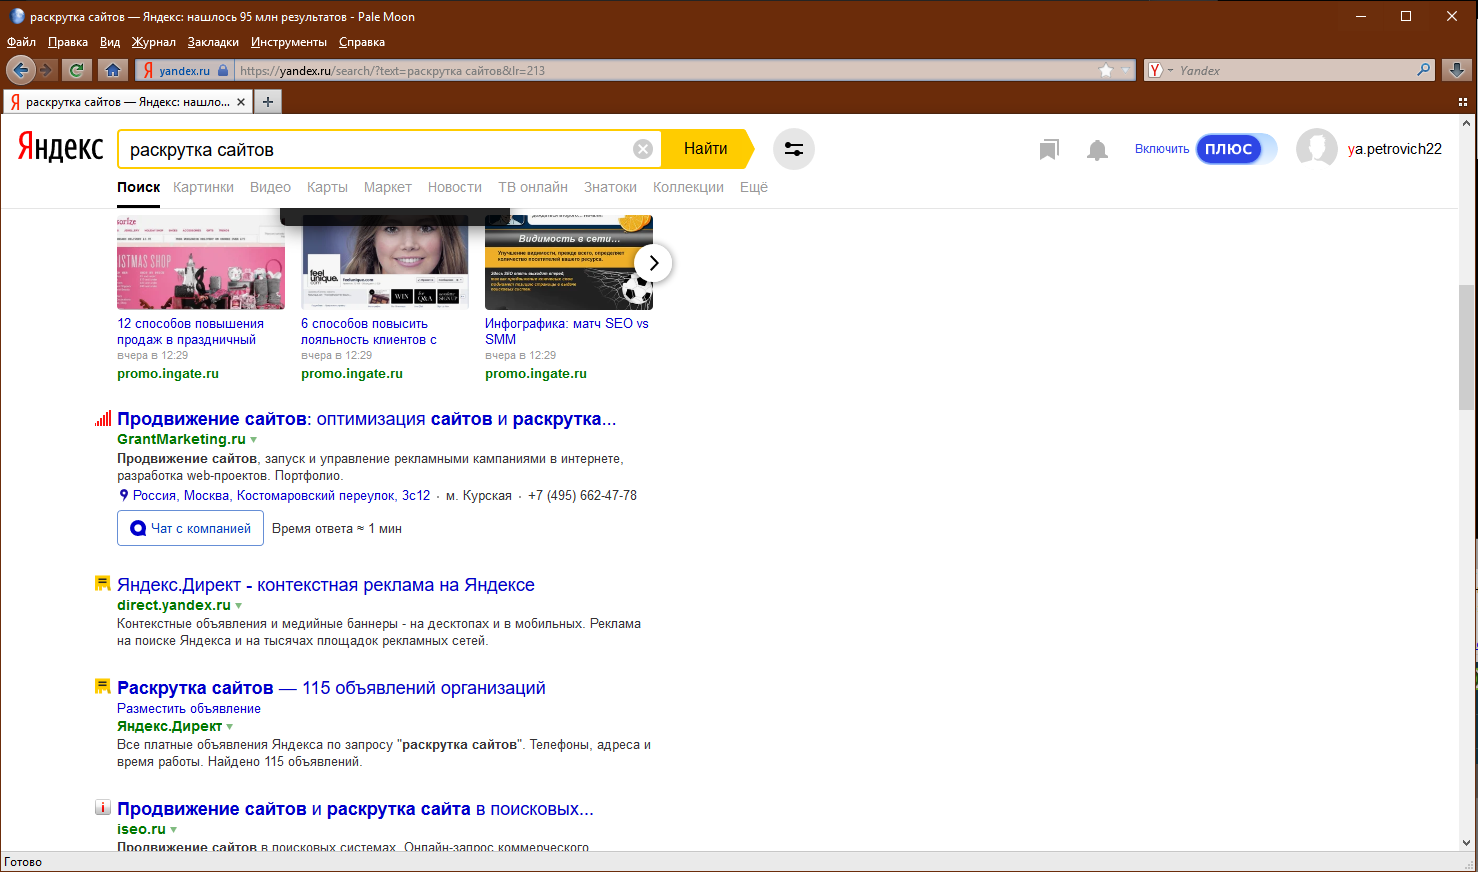The height and width of the screenshot is (872, 1478).
Task: Open a new tab with plus button
Action: click(x=268, y=102)
